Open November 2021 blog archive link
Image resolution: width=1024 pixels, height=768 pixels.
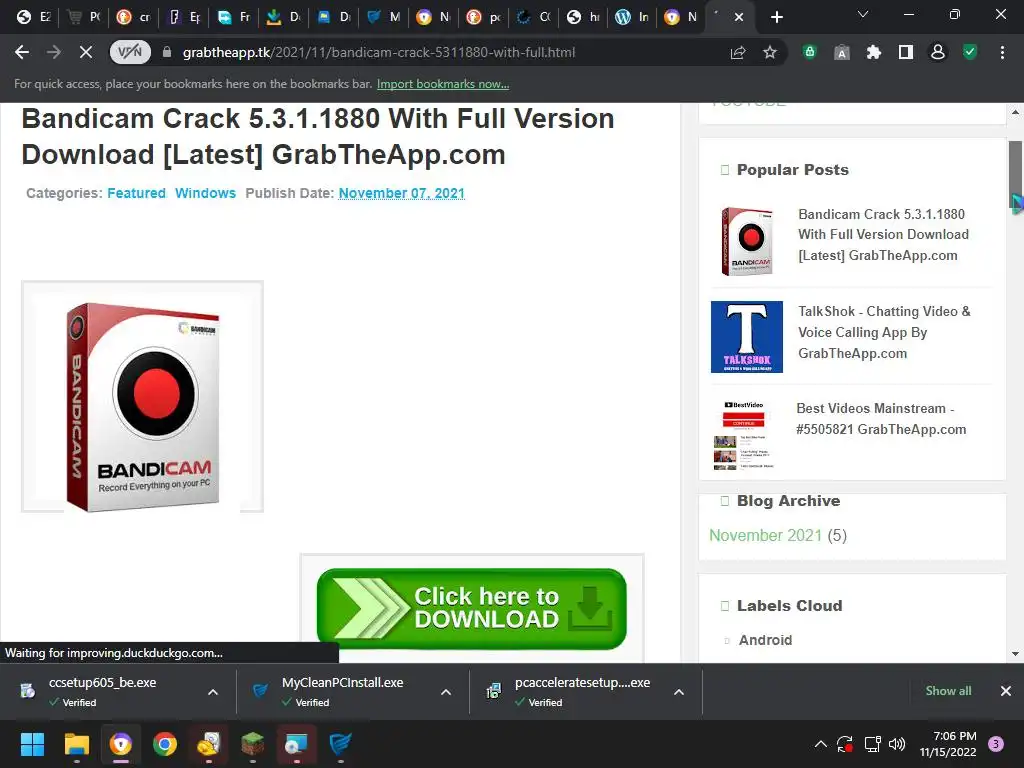[765, 536]
